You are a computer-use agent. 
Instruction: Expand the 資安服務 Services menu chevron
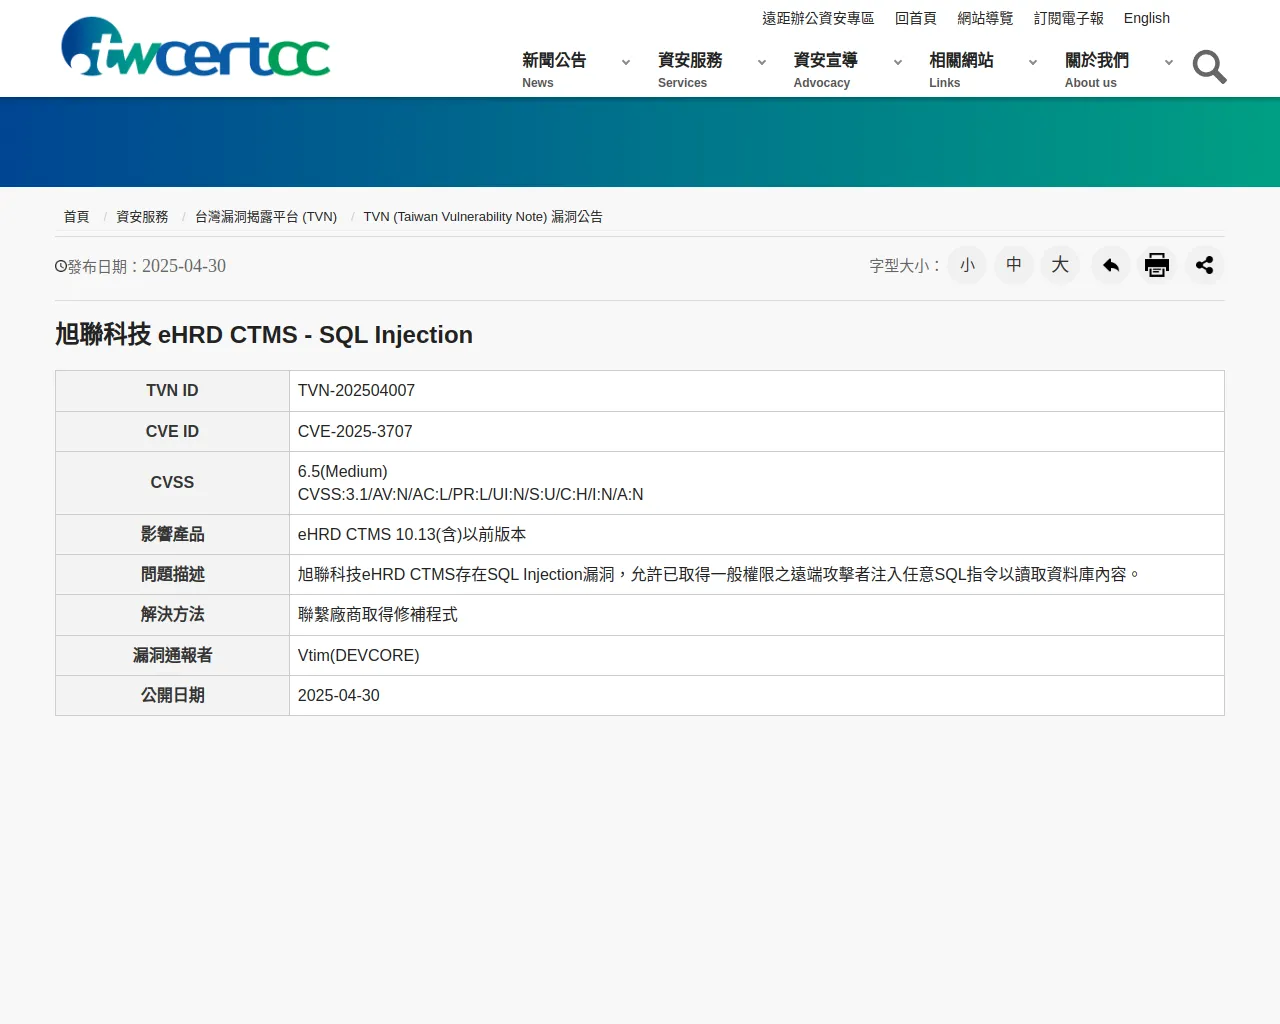(762, 62)
